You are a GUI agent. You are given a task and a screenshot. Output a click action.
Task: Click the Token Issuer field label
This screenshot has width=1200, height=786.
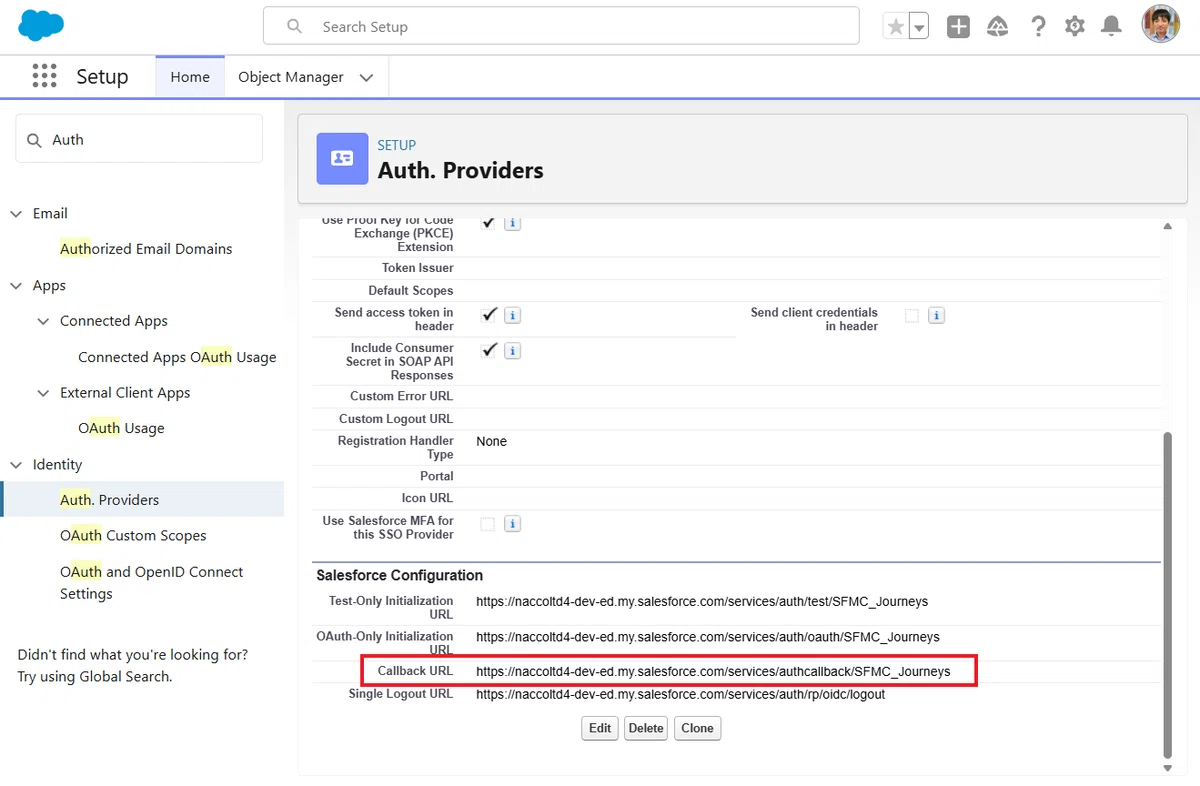(x=418, y=268)
